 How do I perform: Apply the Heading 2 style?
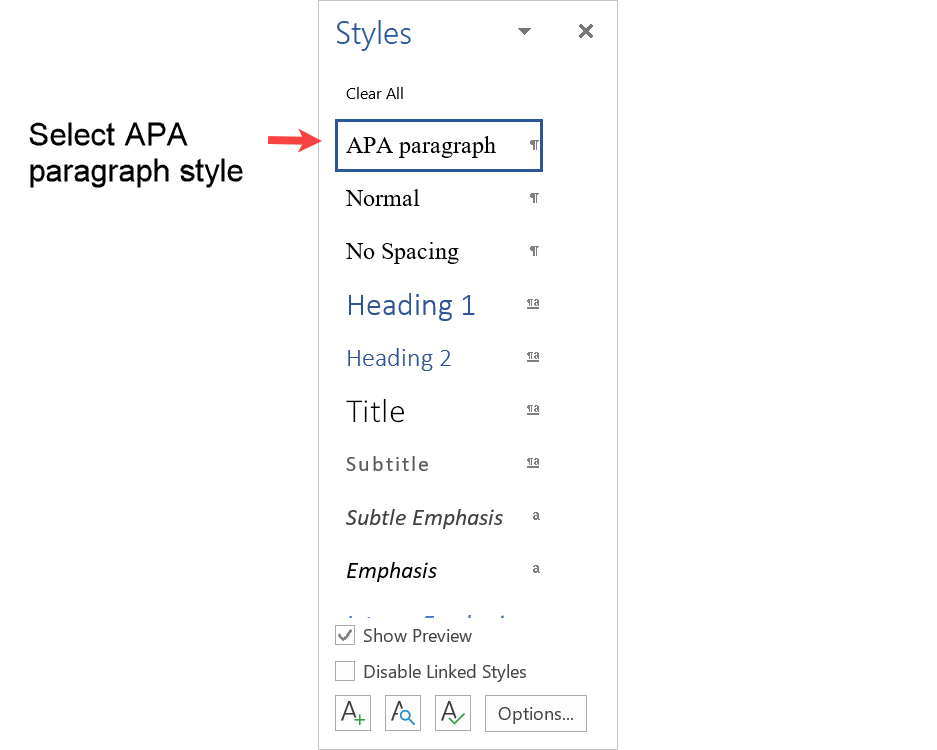(x=439, y=358)
